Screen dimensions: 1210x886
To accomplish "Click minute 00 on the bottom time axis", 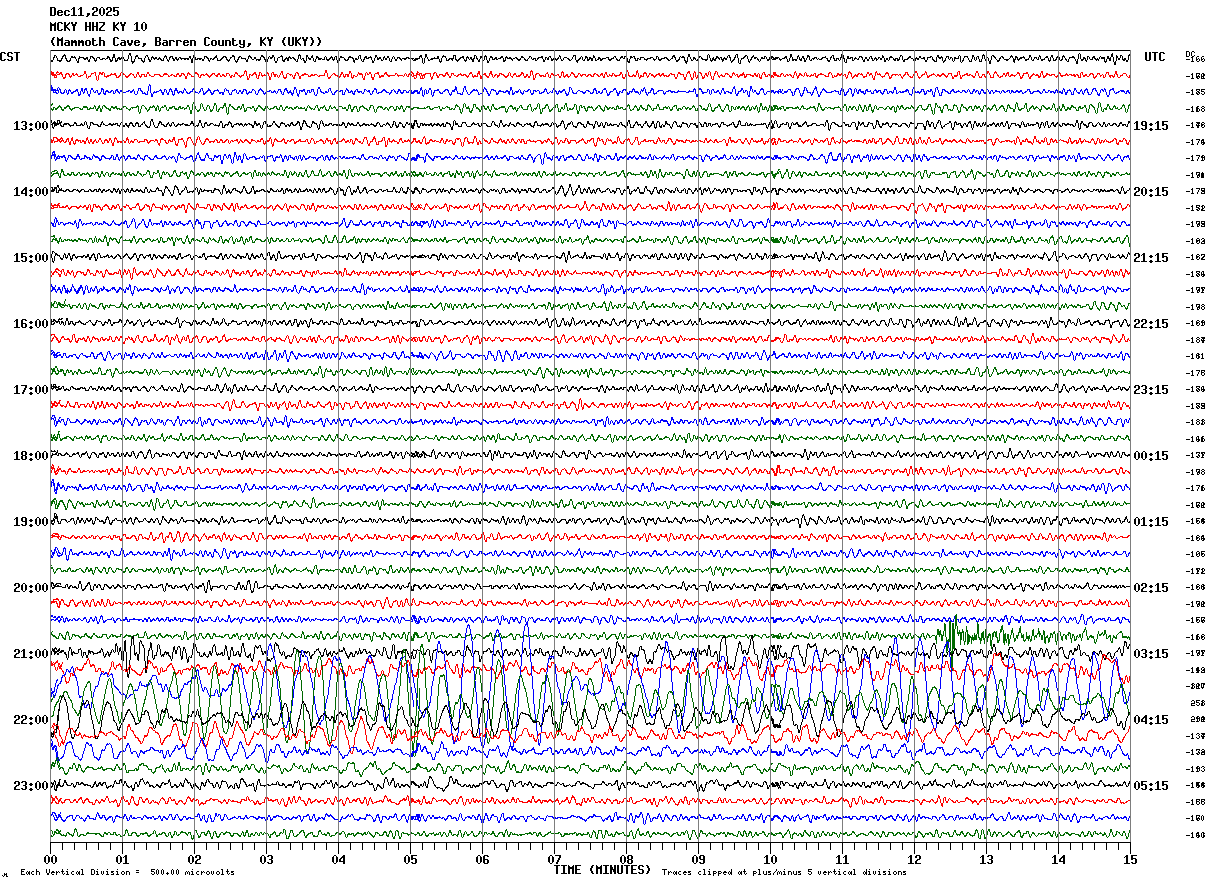I will tap(50, 859).
